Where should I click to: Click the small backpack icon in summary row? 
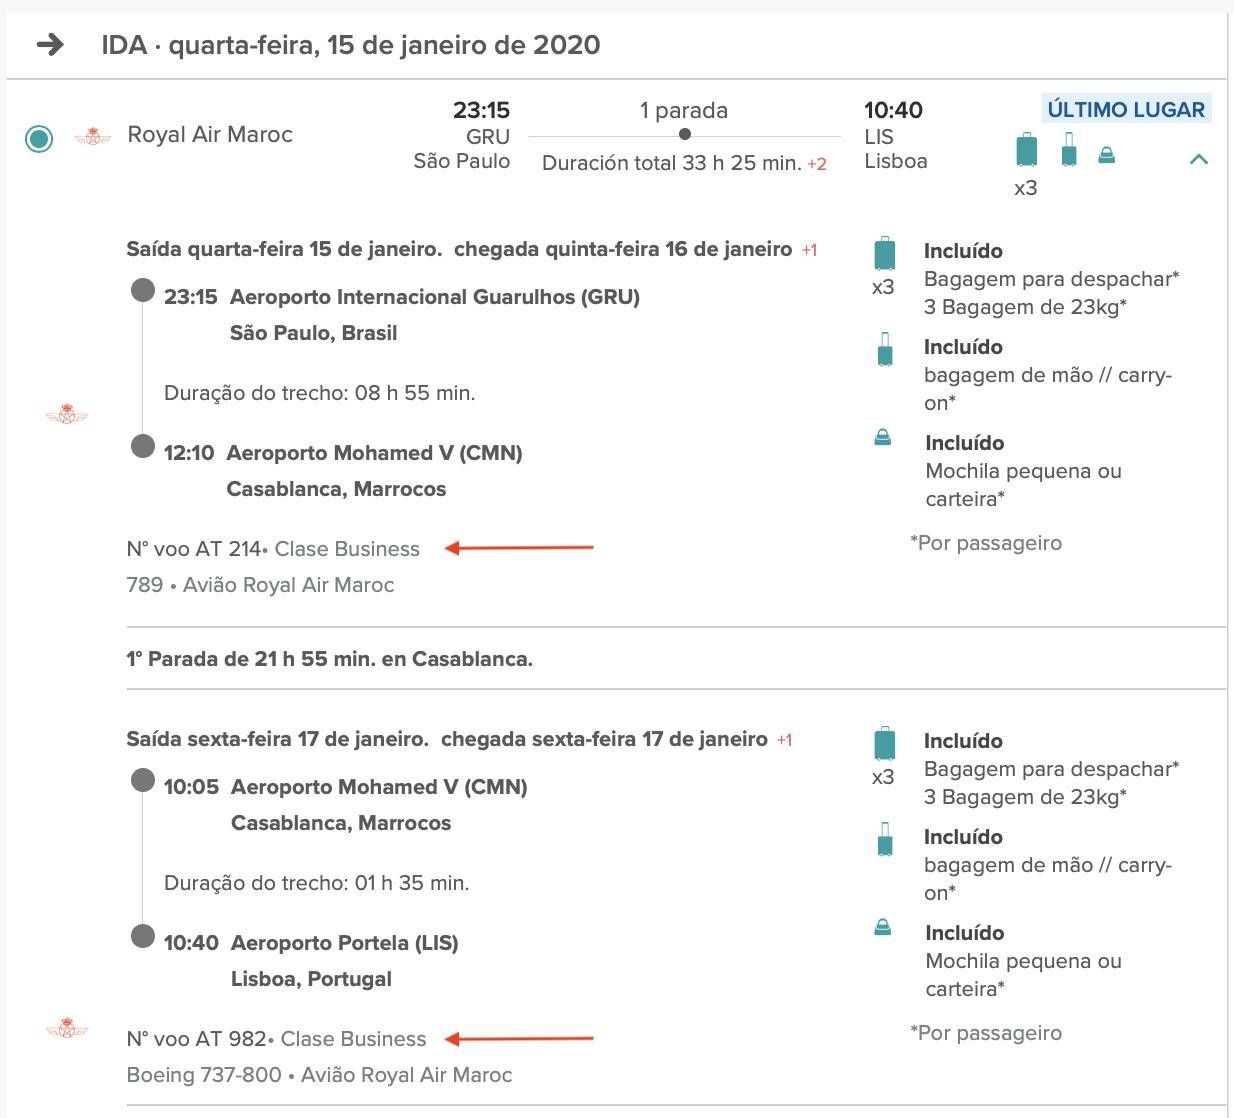click(1106, 155)
